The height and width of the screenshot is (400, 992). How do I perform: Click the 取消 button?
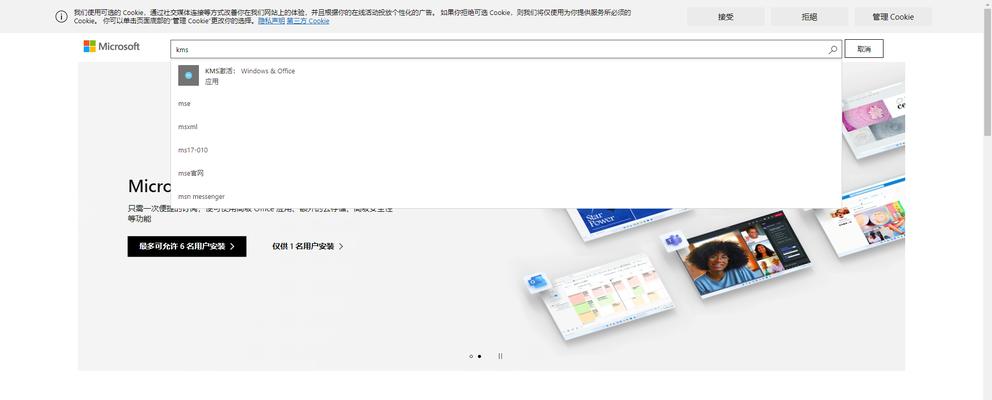[x=864, y=49]
